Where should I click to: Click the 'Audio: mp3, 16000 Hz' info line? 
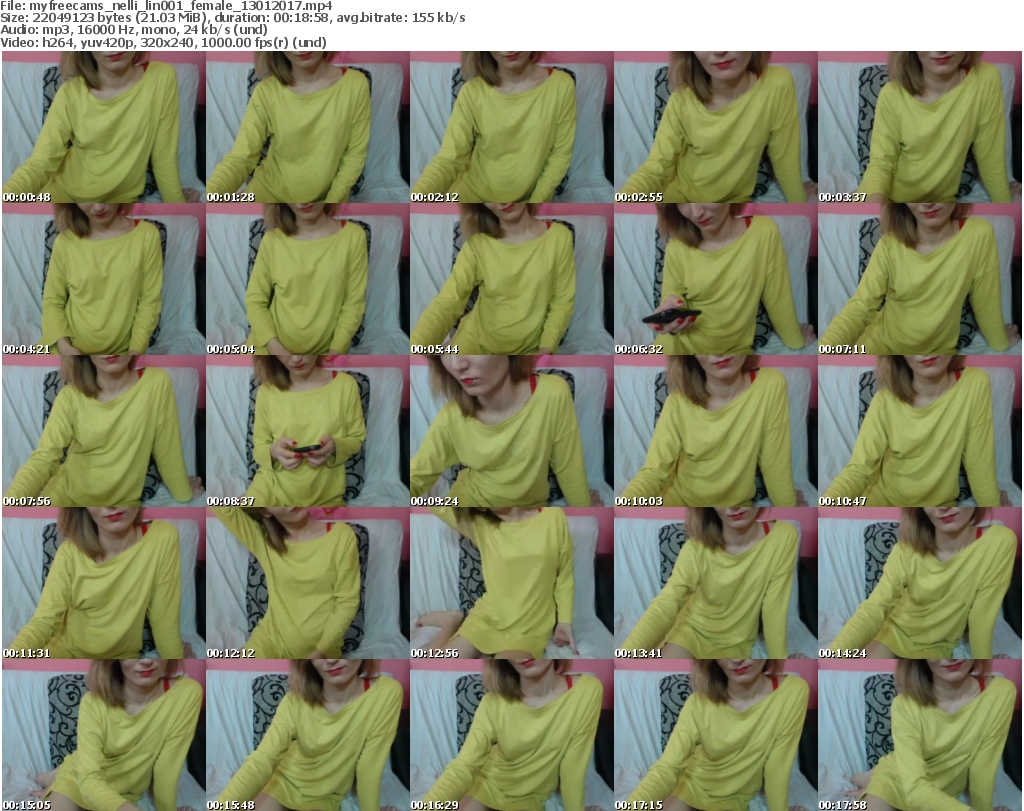pos(134,30)
